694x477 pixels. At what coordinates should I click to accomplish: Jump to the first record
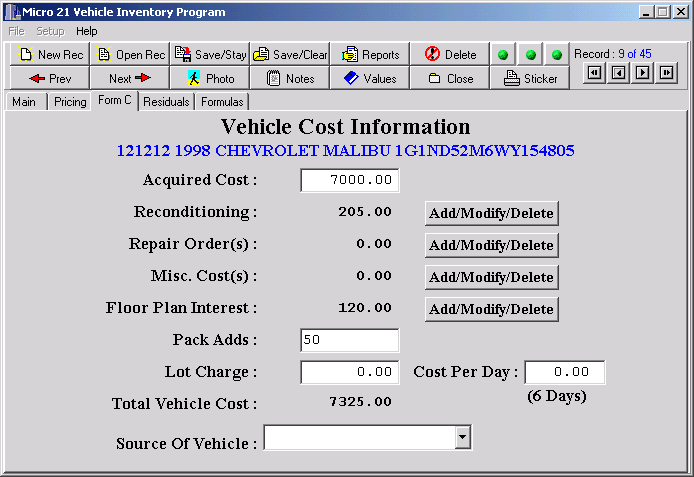[x=594, y=72]
